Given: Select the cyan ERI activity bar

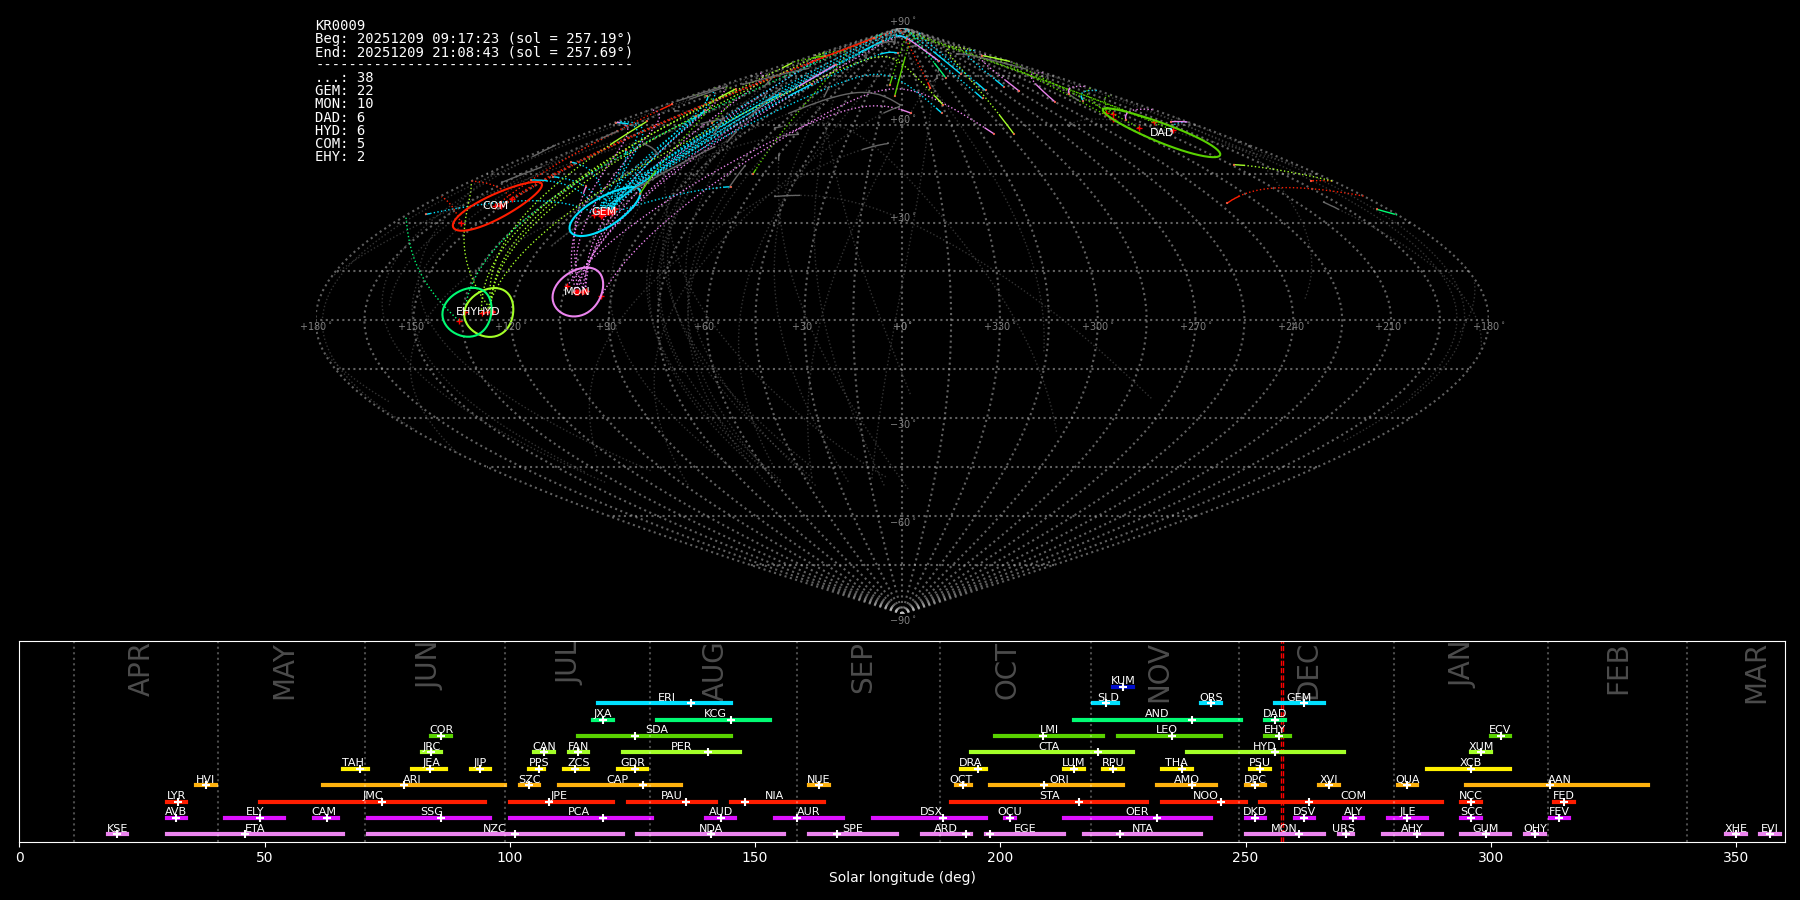Looking at the screenshot, I should 664,703.
